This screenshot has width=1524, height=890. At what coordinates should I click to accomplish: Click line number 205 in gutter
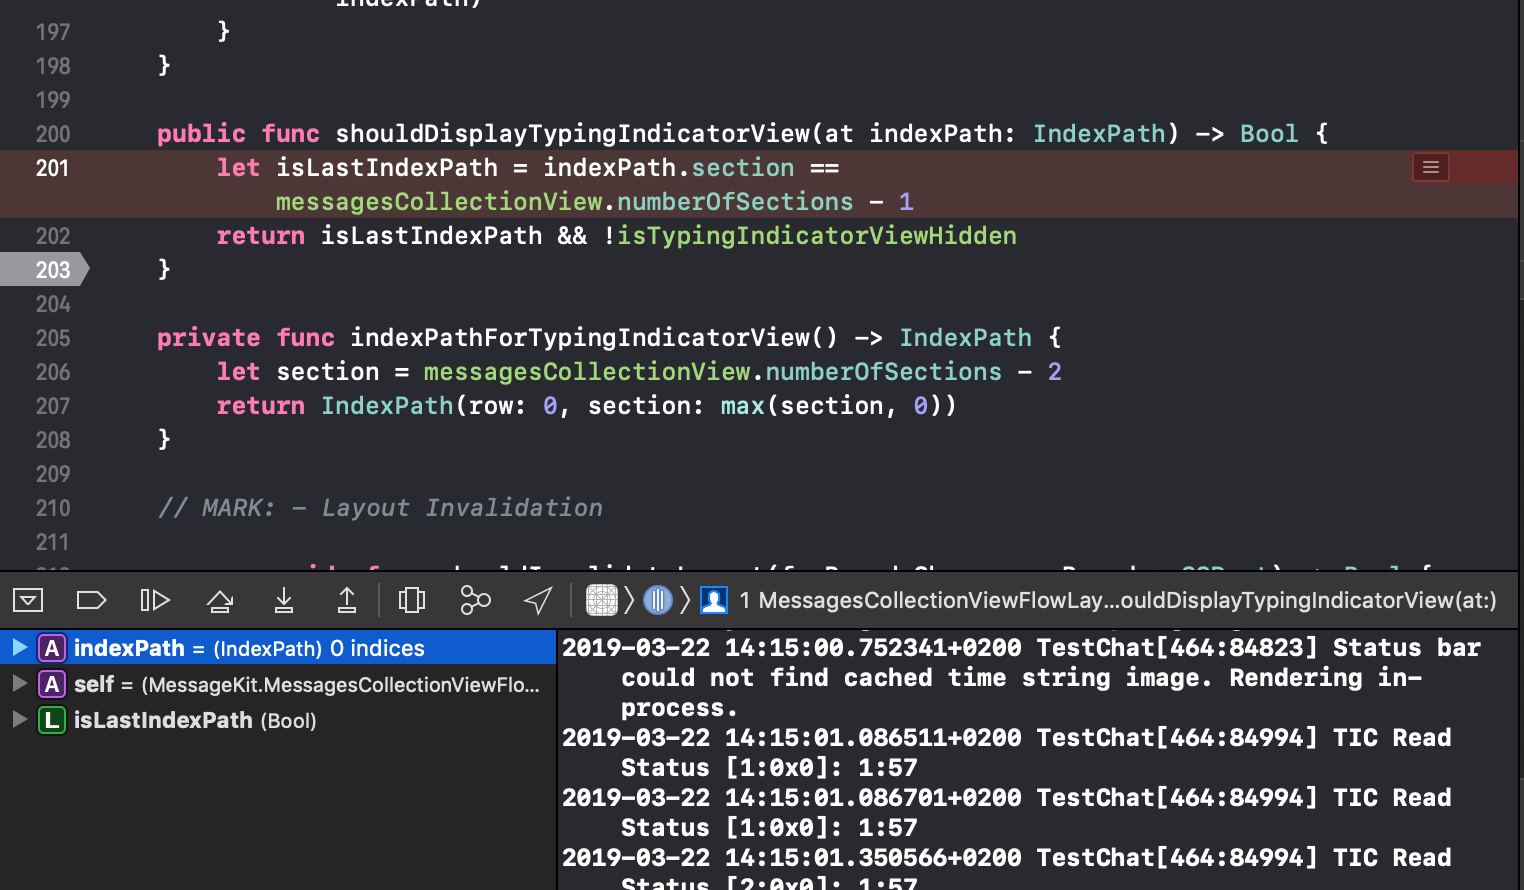tap(52, 338)
